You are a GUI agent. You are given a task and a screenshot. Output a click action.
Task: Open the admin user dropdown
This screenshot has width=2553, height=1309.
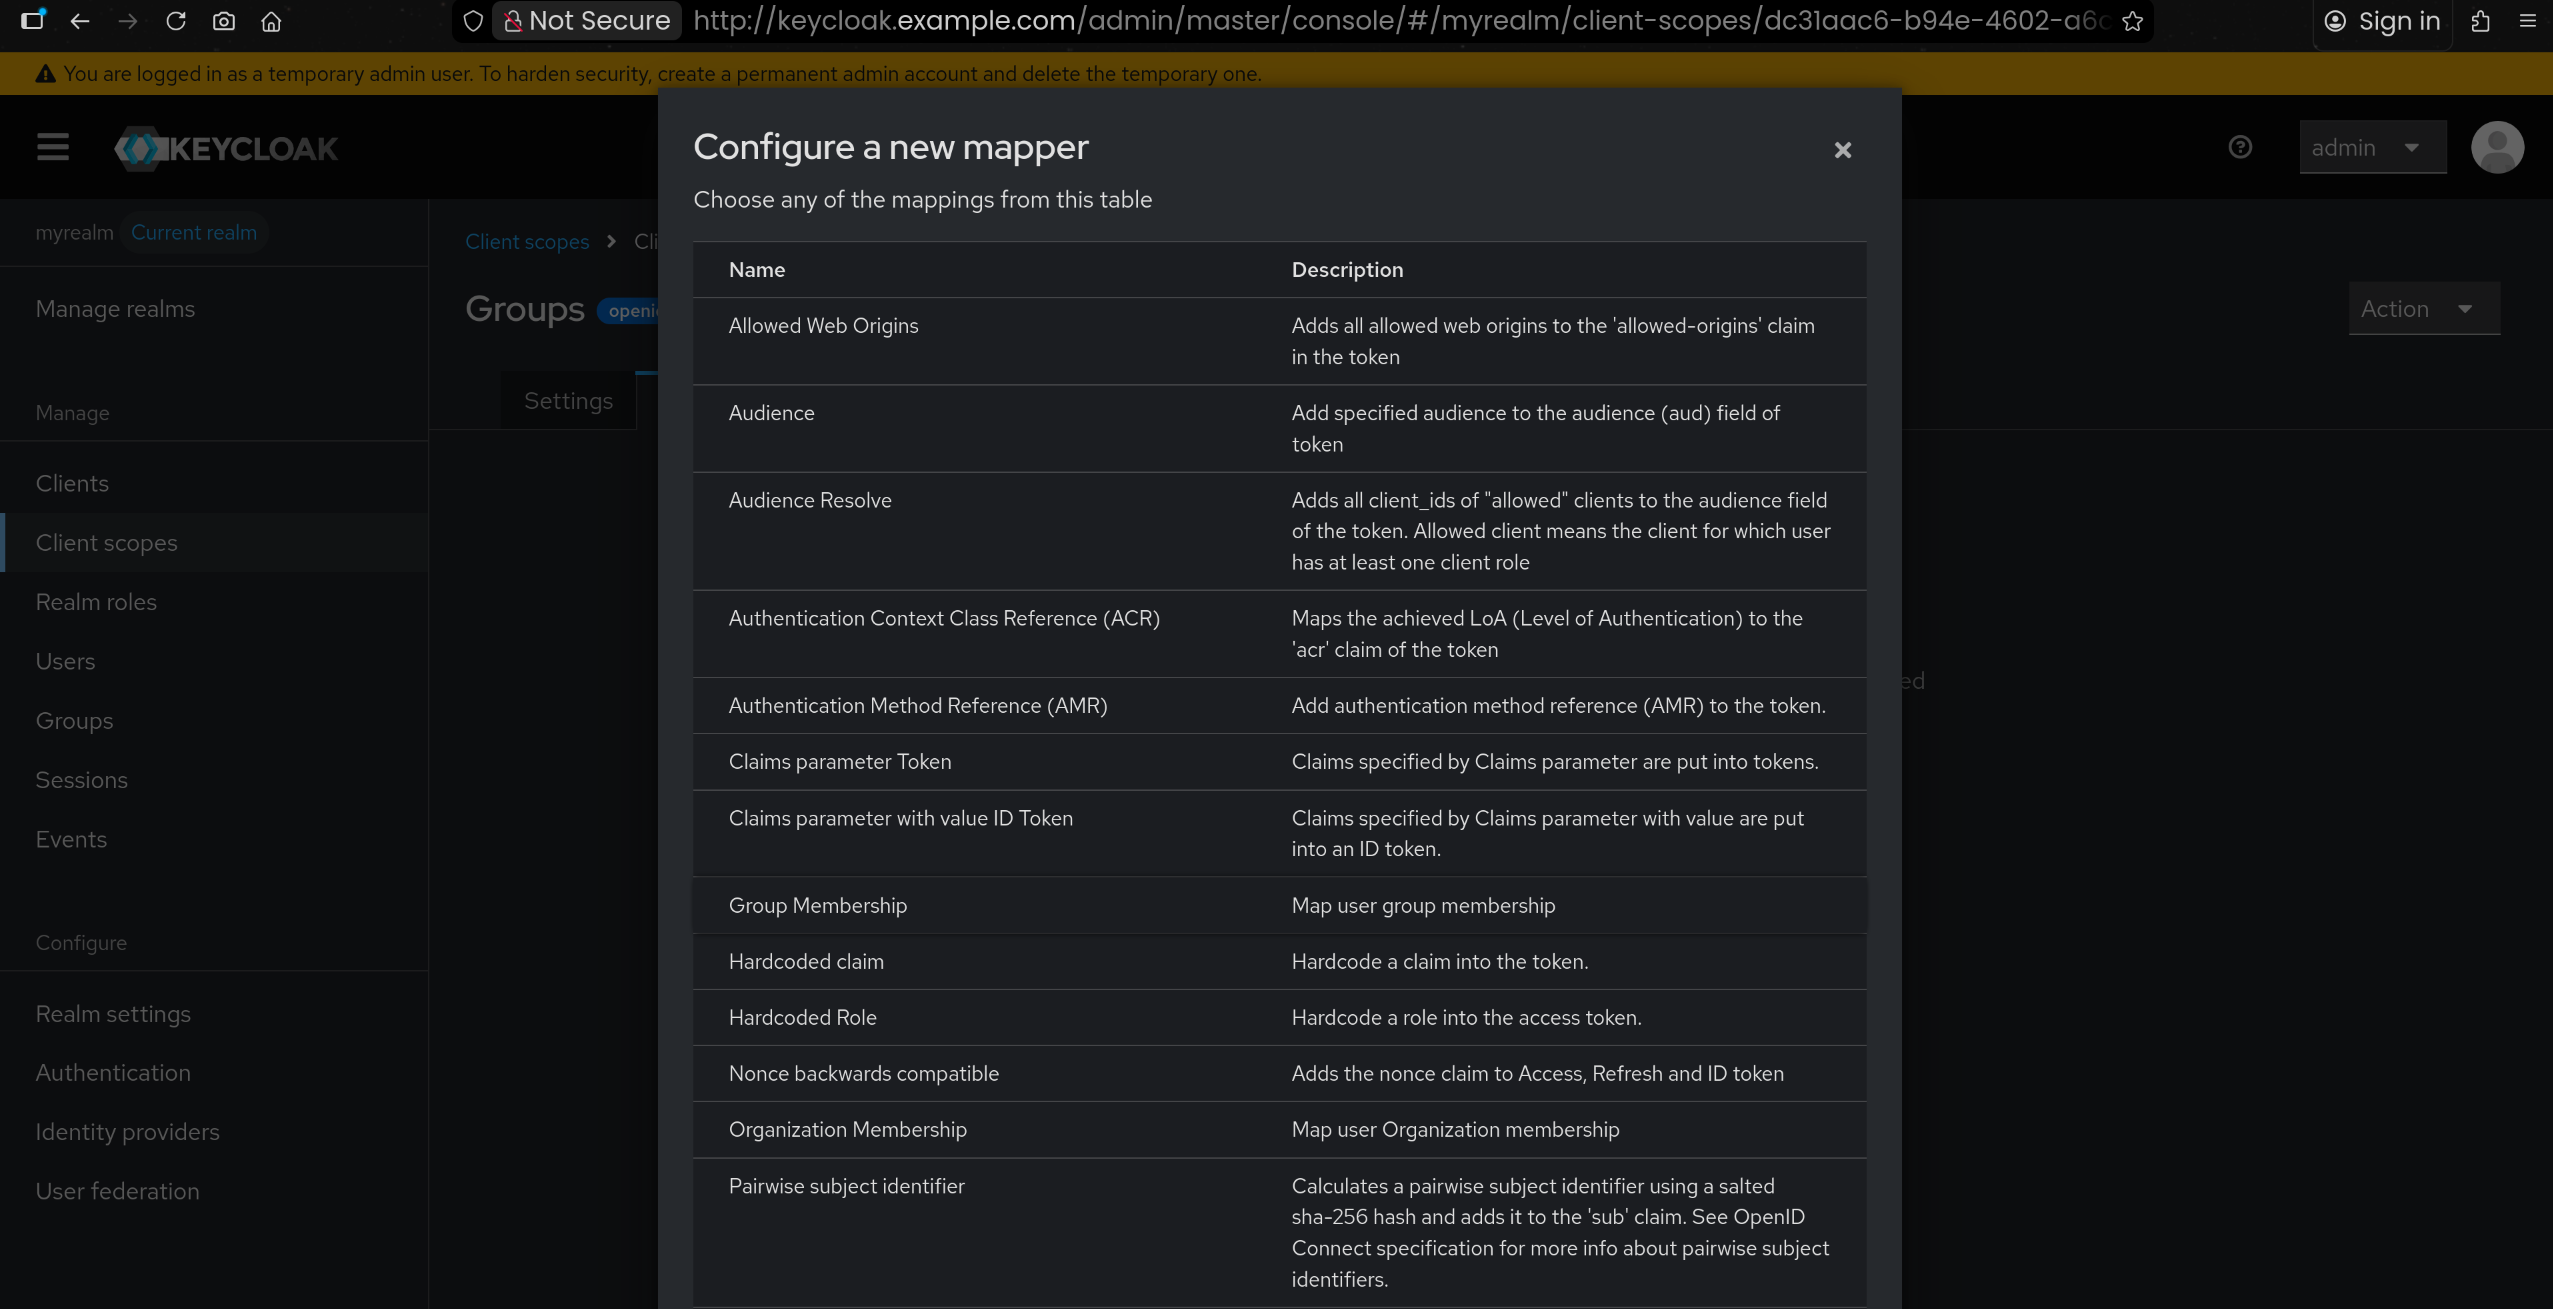tap(2372, 148)
